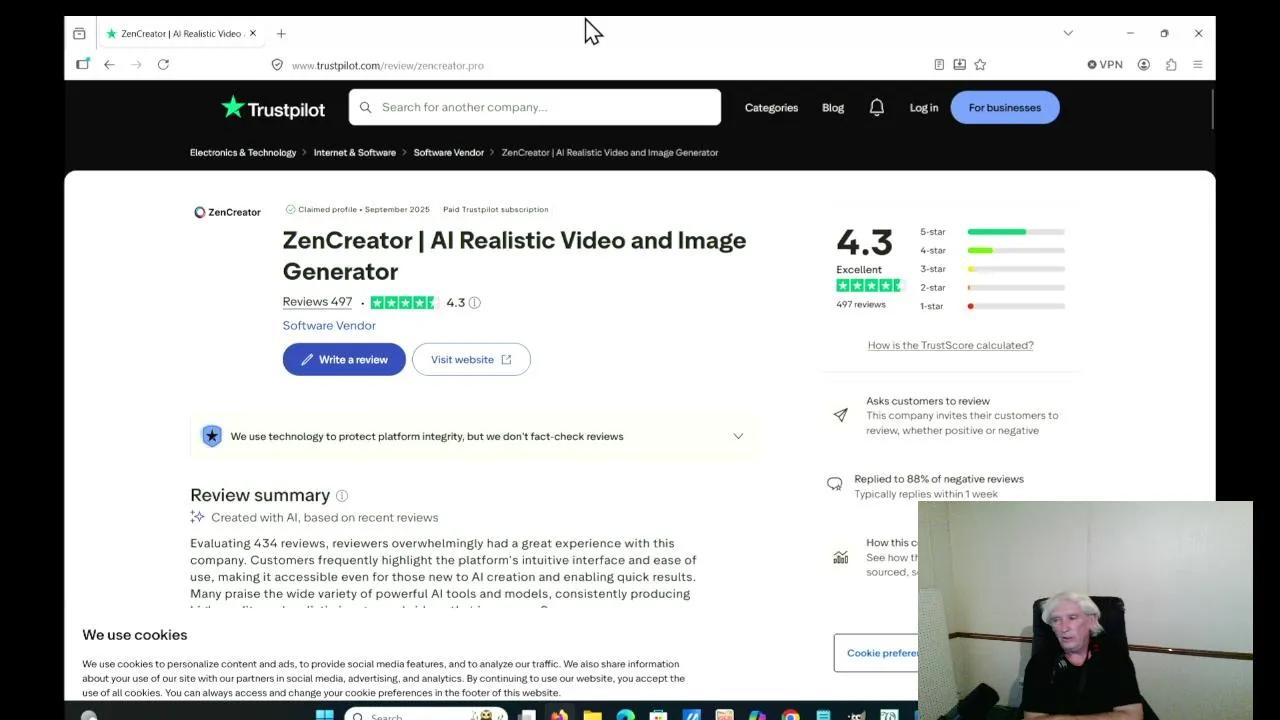Open the browser extensions puzzle icon

(1171, 65)
